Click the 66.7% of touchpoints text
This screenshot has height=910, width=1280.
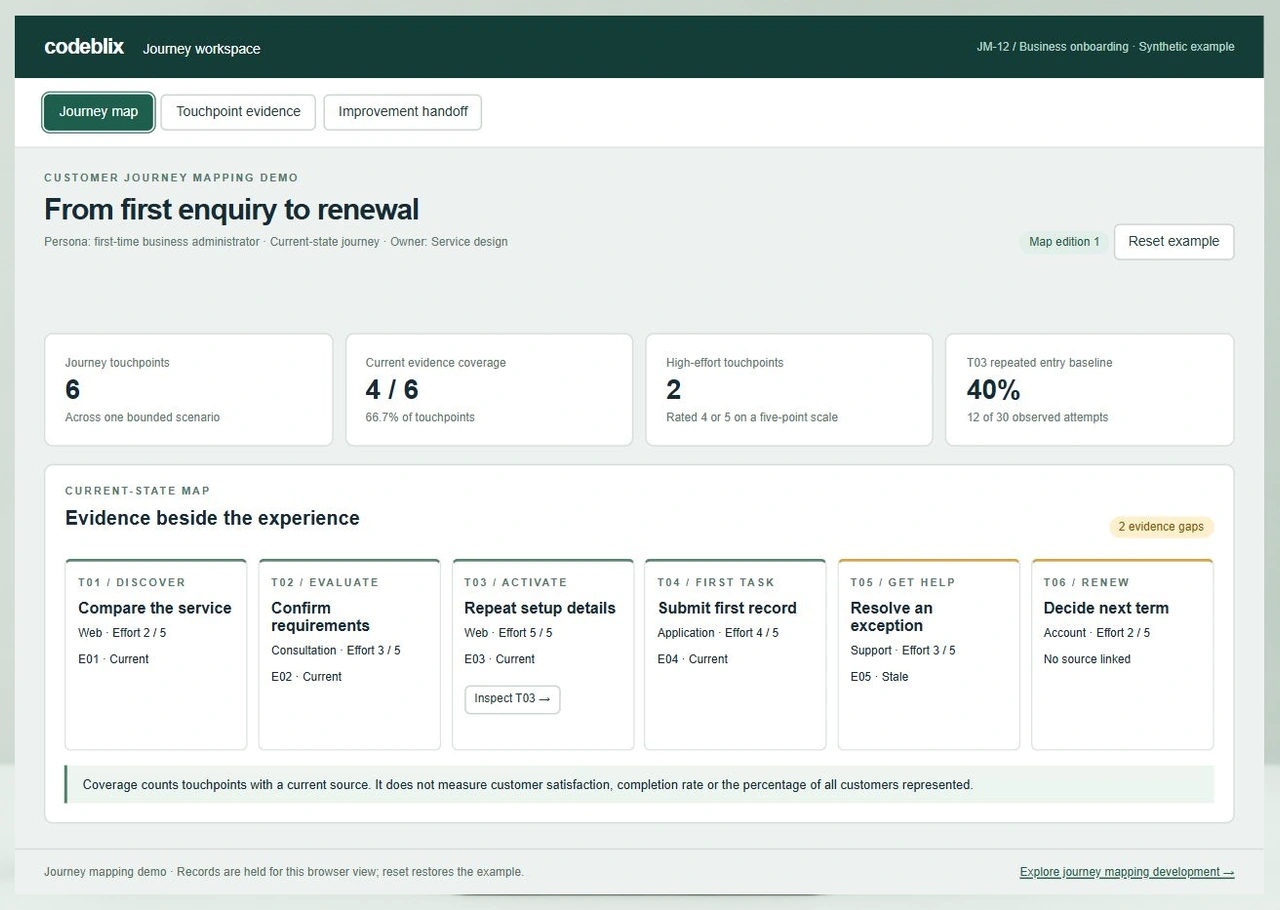[420, 418]
